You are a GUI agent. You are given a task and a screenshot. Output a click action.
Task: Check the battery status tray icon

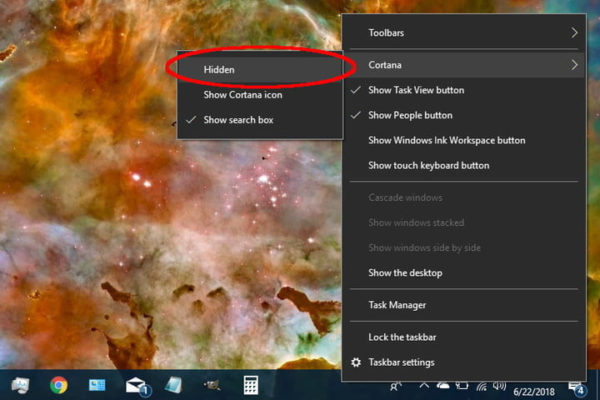(x=462, y=385)
